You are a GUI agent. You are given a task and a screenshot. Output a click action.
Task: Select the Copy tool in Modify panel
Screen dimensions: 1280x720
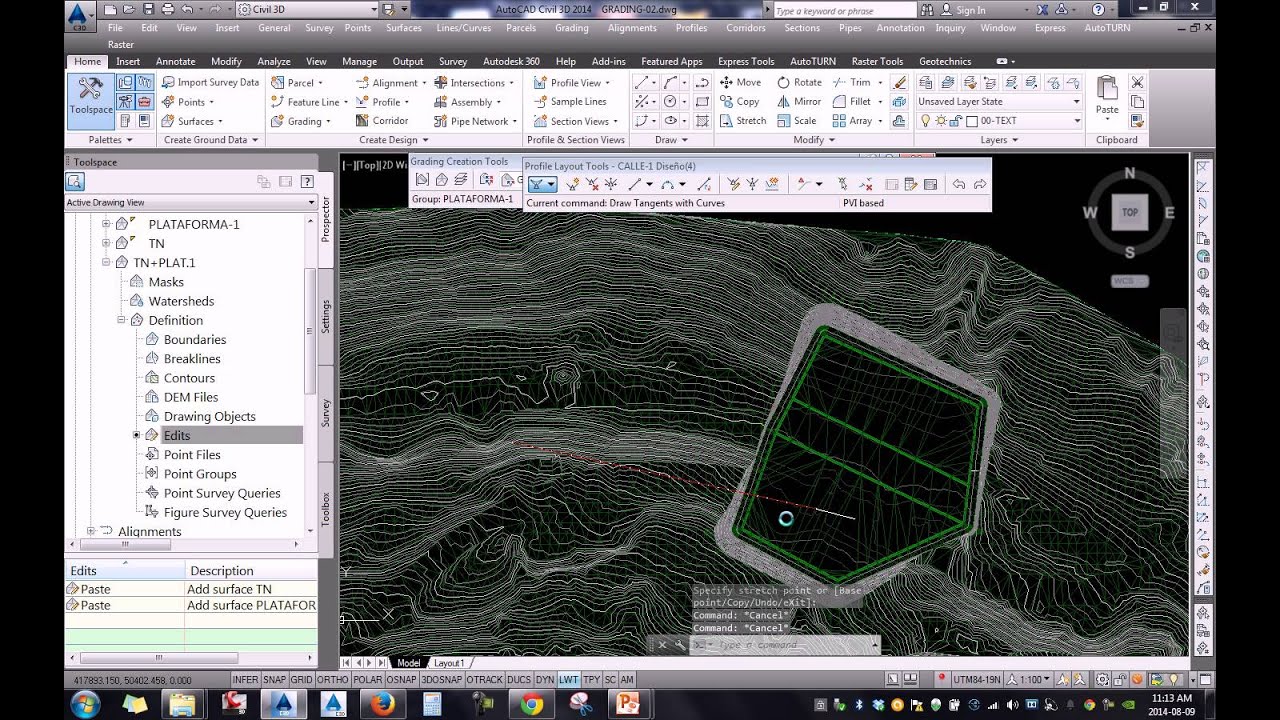[741, 101]
